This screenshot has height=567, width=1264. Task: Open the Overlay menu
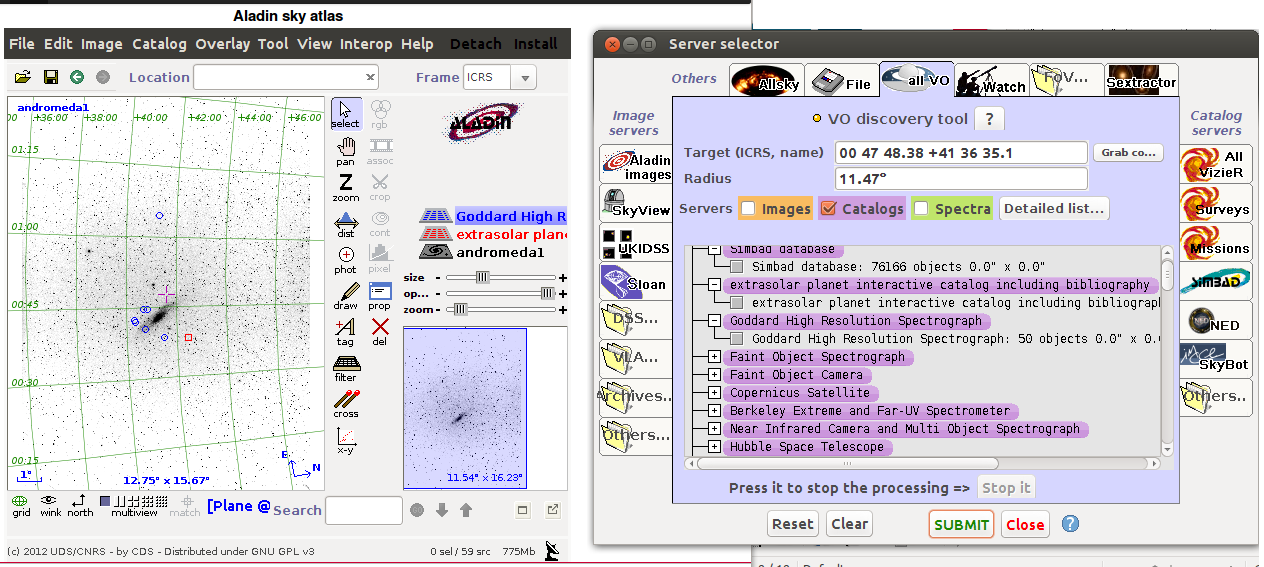click(222, 44)
